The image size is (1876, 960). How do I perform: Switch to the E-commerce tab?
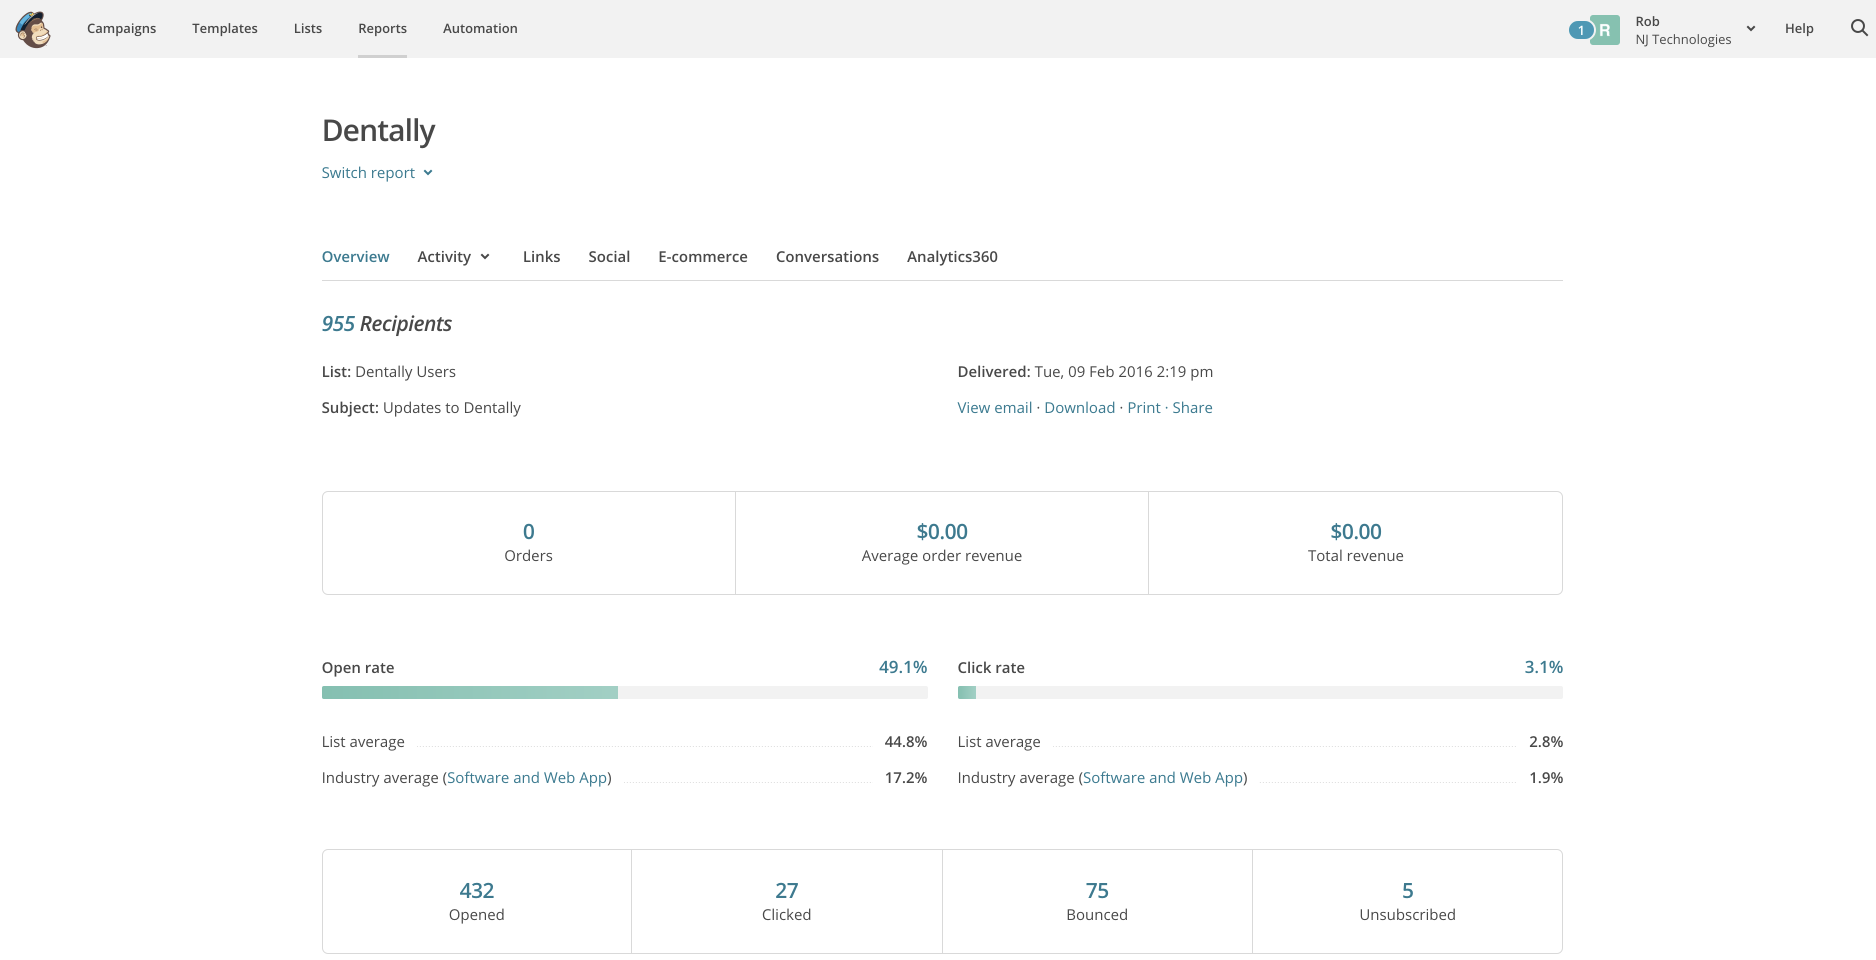pos(702,257)
